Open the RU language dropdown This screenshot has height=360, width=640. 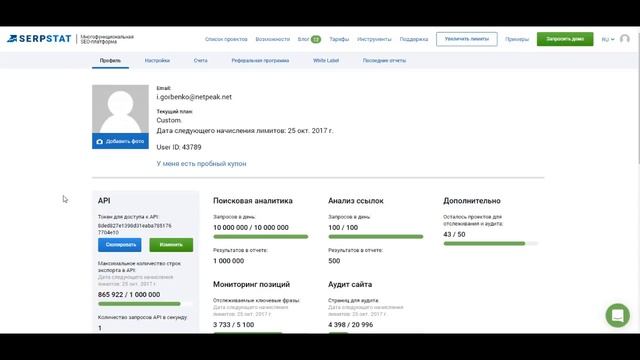pyautogui.click(x=608, y=39)
